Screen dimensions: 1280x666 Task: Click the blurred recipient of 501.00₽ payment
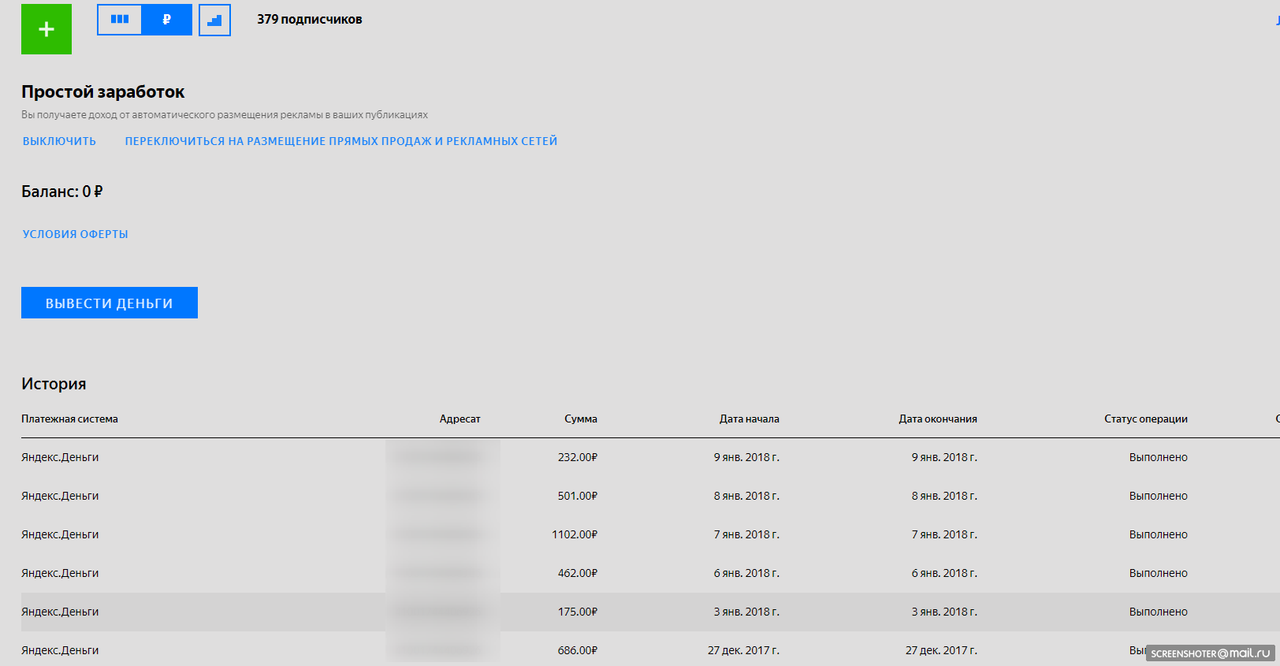[x=443, y=496]
